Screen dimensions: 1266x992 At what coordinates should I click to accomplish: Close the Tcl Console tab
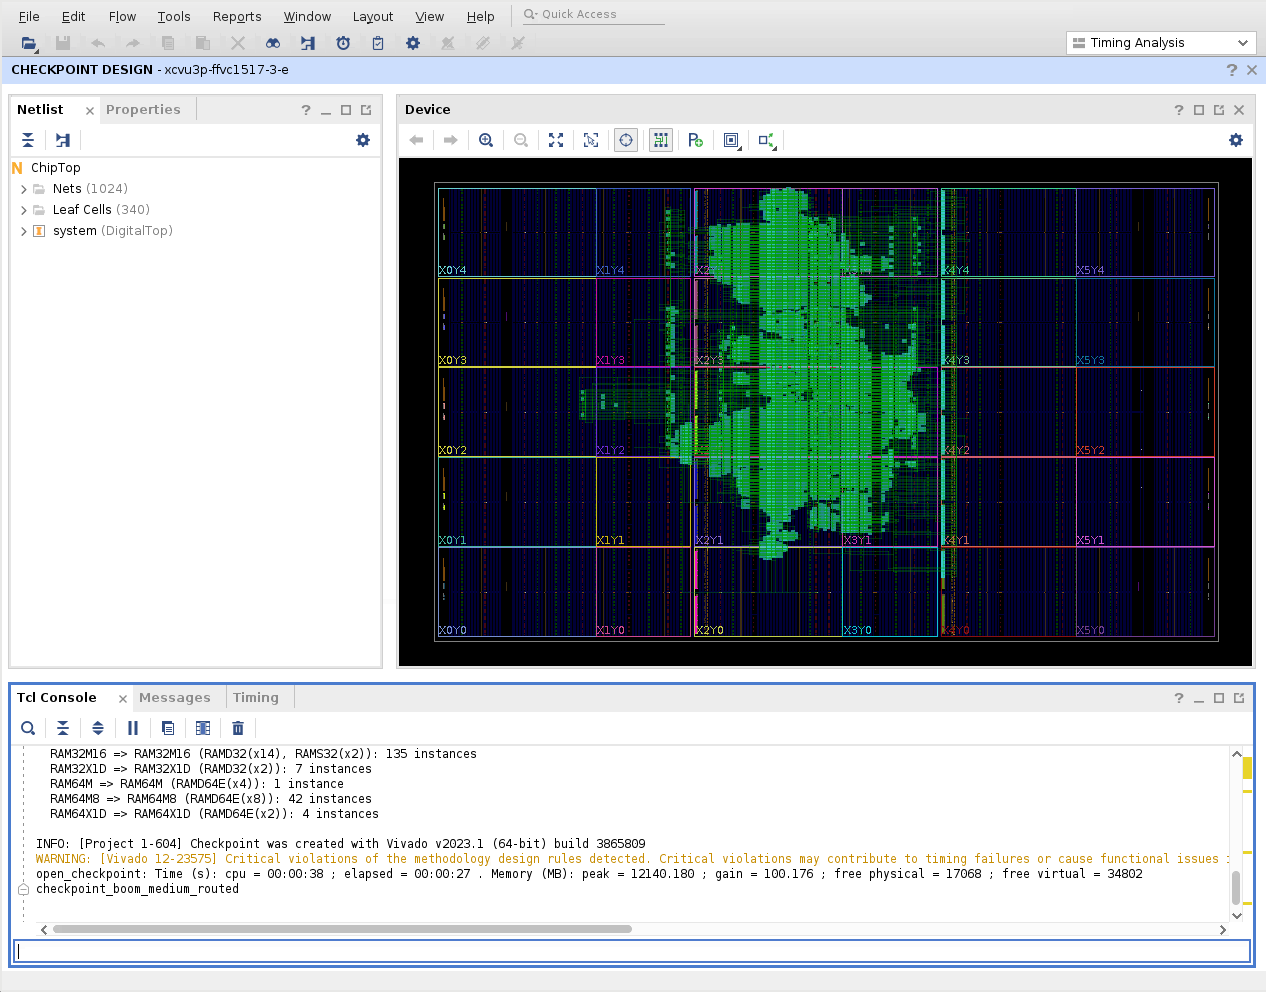pyautogui.click(x=123, y=699)
